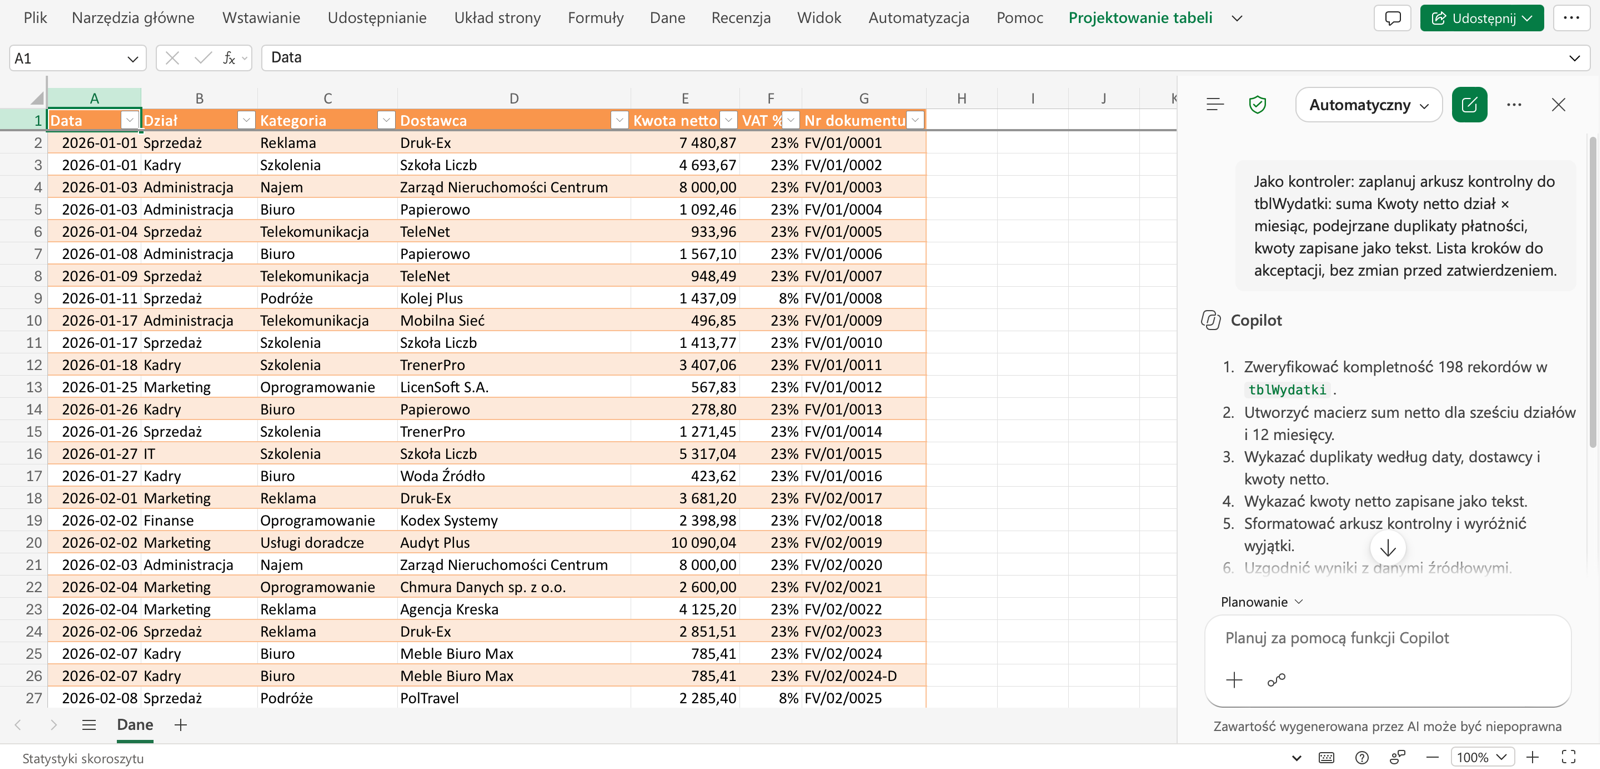The height and width of the screenshot is (769, 1600).
Task: Expand the Name Box dropdown
Action: pyautogui.click(x=132, y=58)
